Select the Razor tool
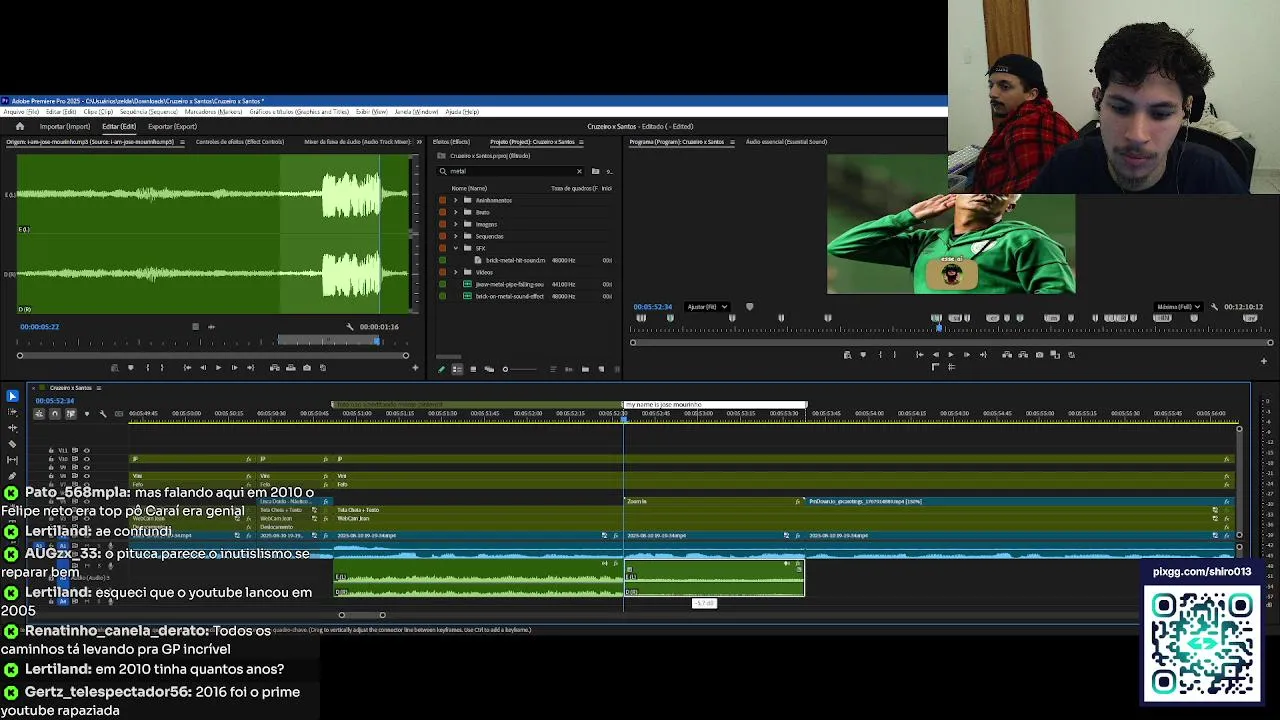 12,444
